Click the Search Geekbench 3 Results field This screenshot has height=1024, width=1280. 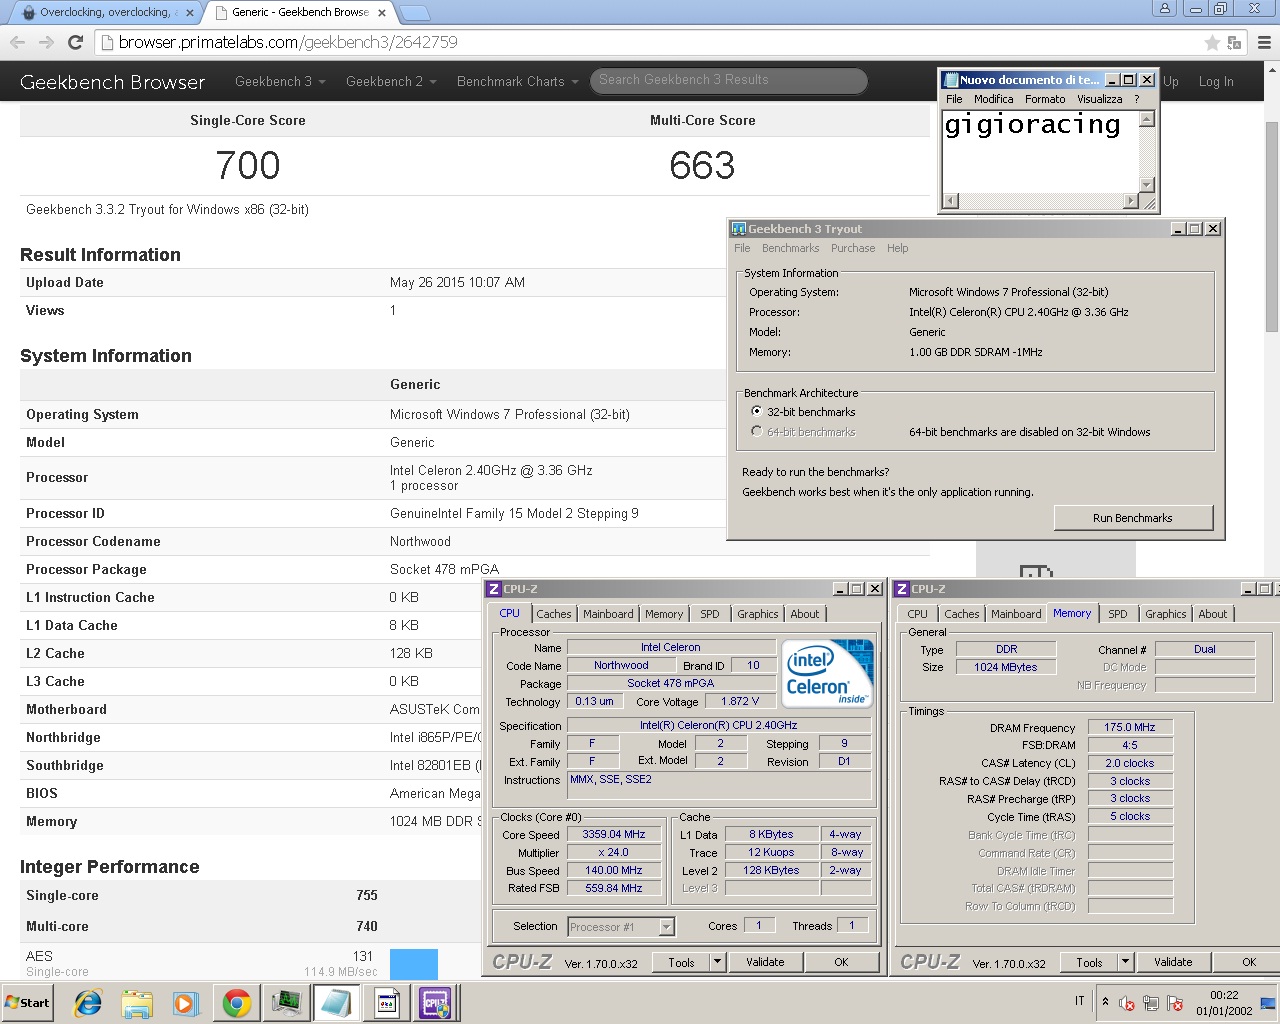pos(728,80)
